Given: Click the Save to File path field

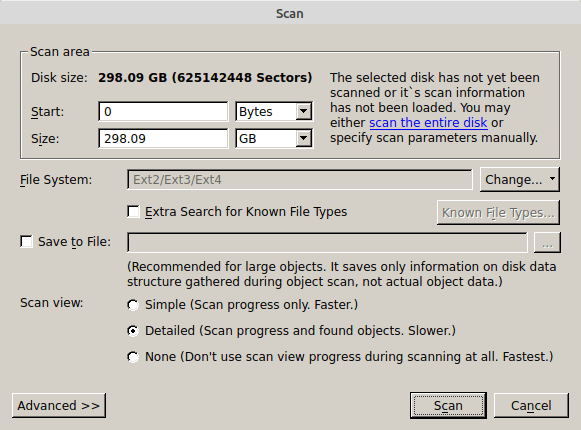Looking at the screenshot, I should pyautogui.click(x=327, y=242).
